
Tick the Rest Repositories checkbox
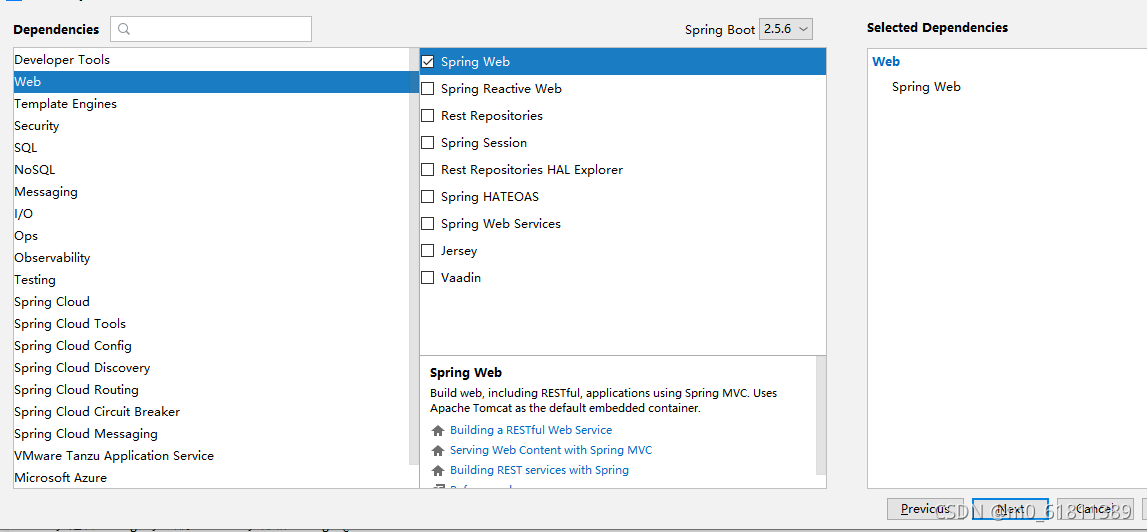428,116
